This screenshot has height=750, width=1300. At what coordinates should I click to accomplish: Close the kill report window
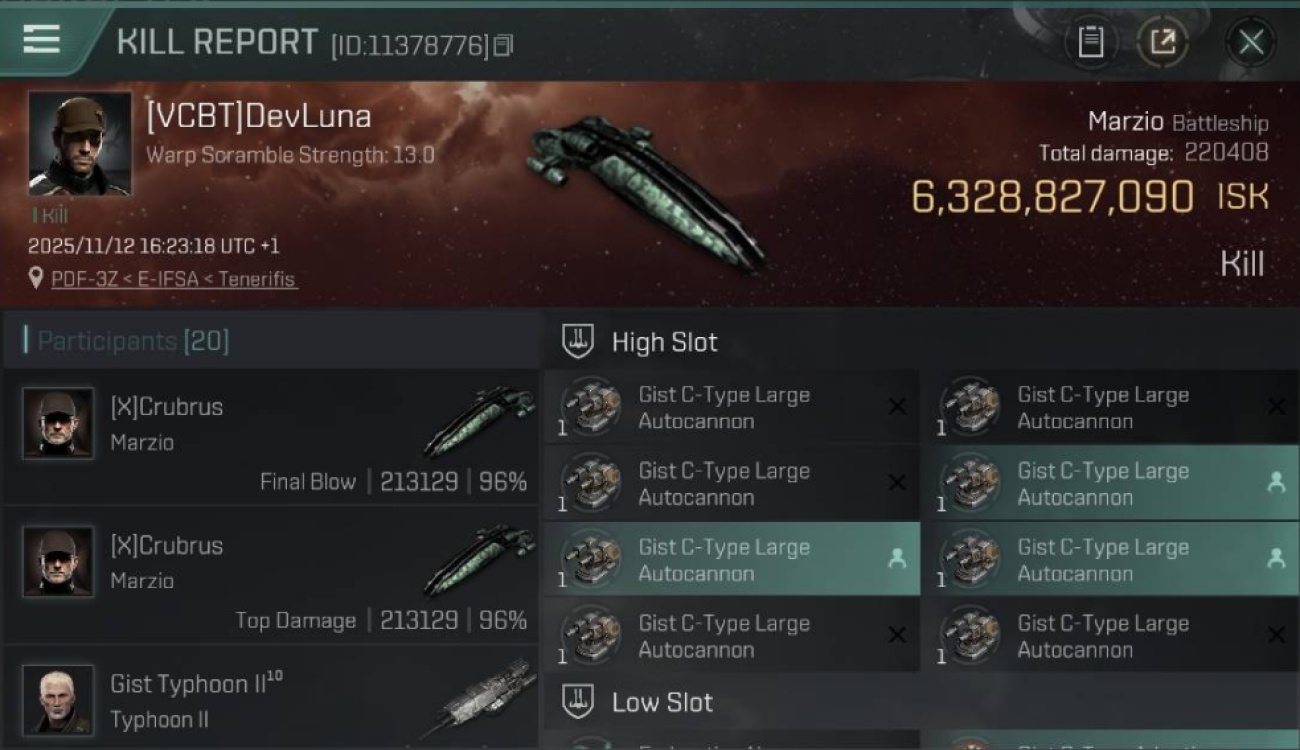[1251, 42]
